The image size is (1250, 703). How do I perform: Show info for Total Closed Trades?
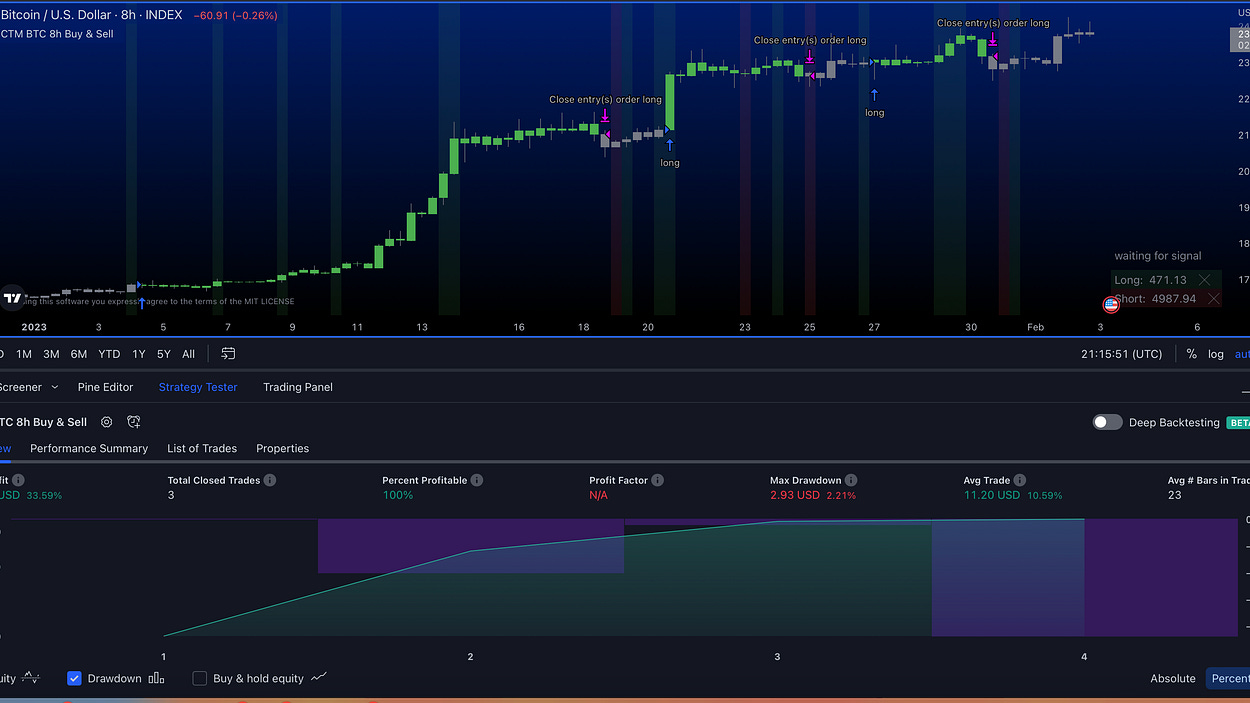coord(270,480)
